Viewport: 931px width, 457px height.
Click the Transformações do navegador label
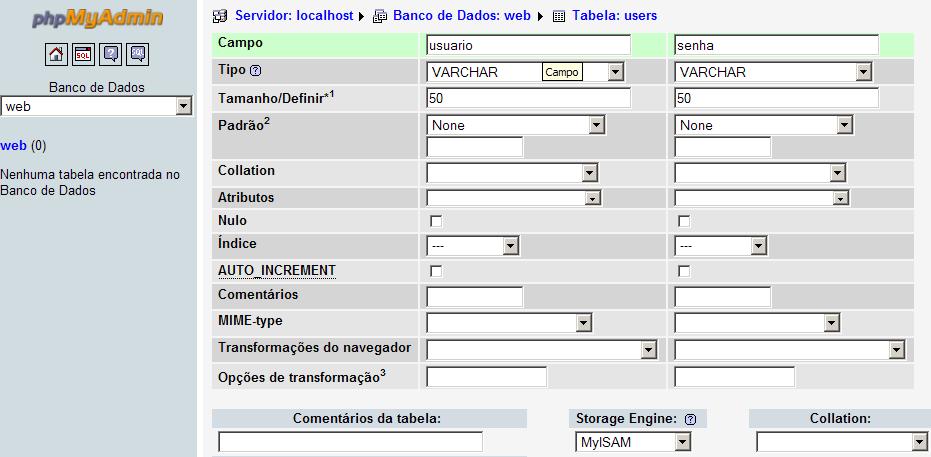click(315, 348)
